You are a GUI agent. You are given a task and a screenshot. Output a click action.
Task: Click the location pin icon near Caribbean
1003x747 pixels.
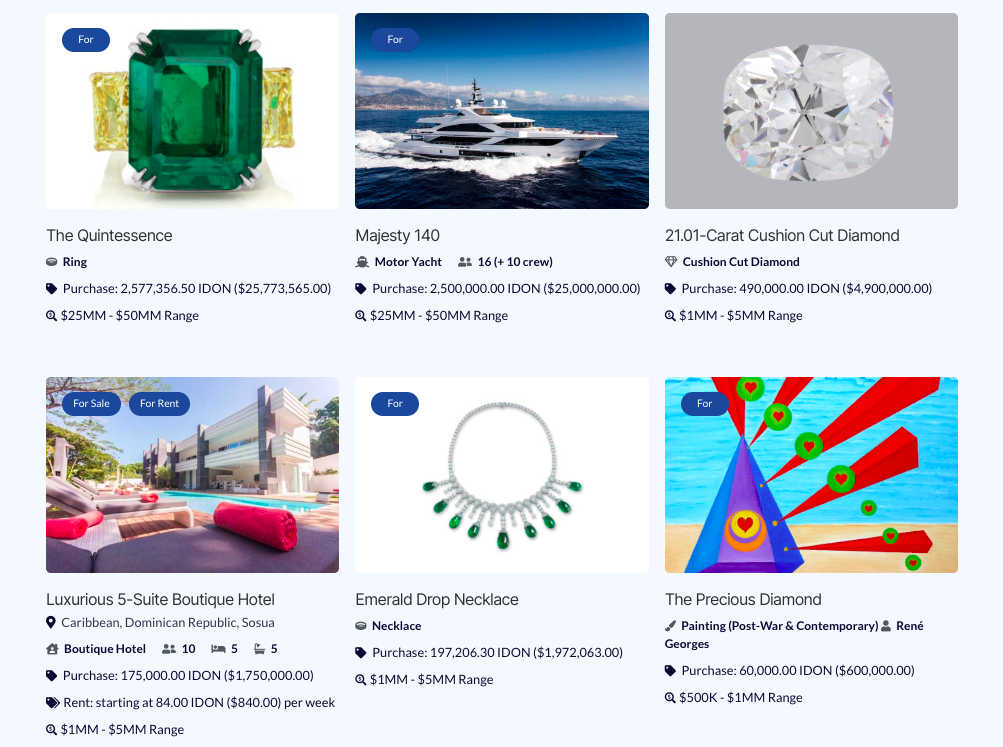(x=51, y=622)
